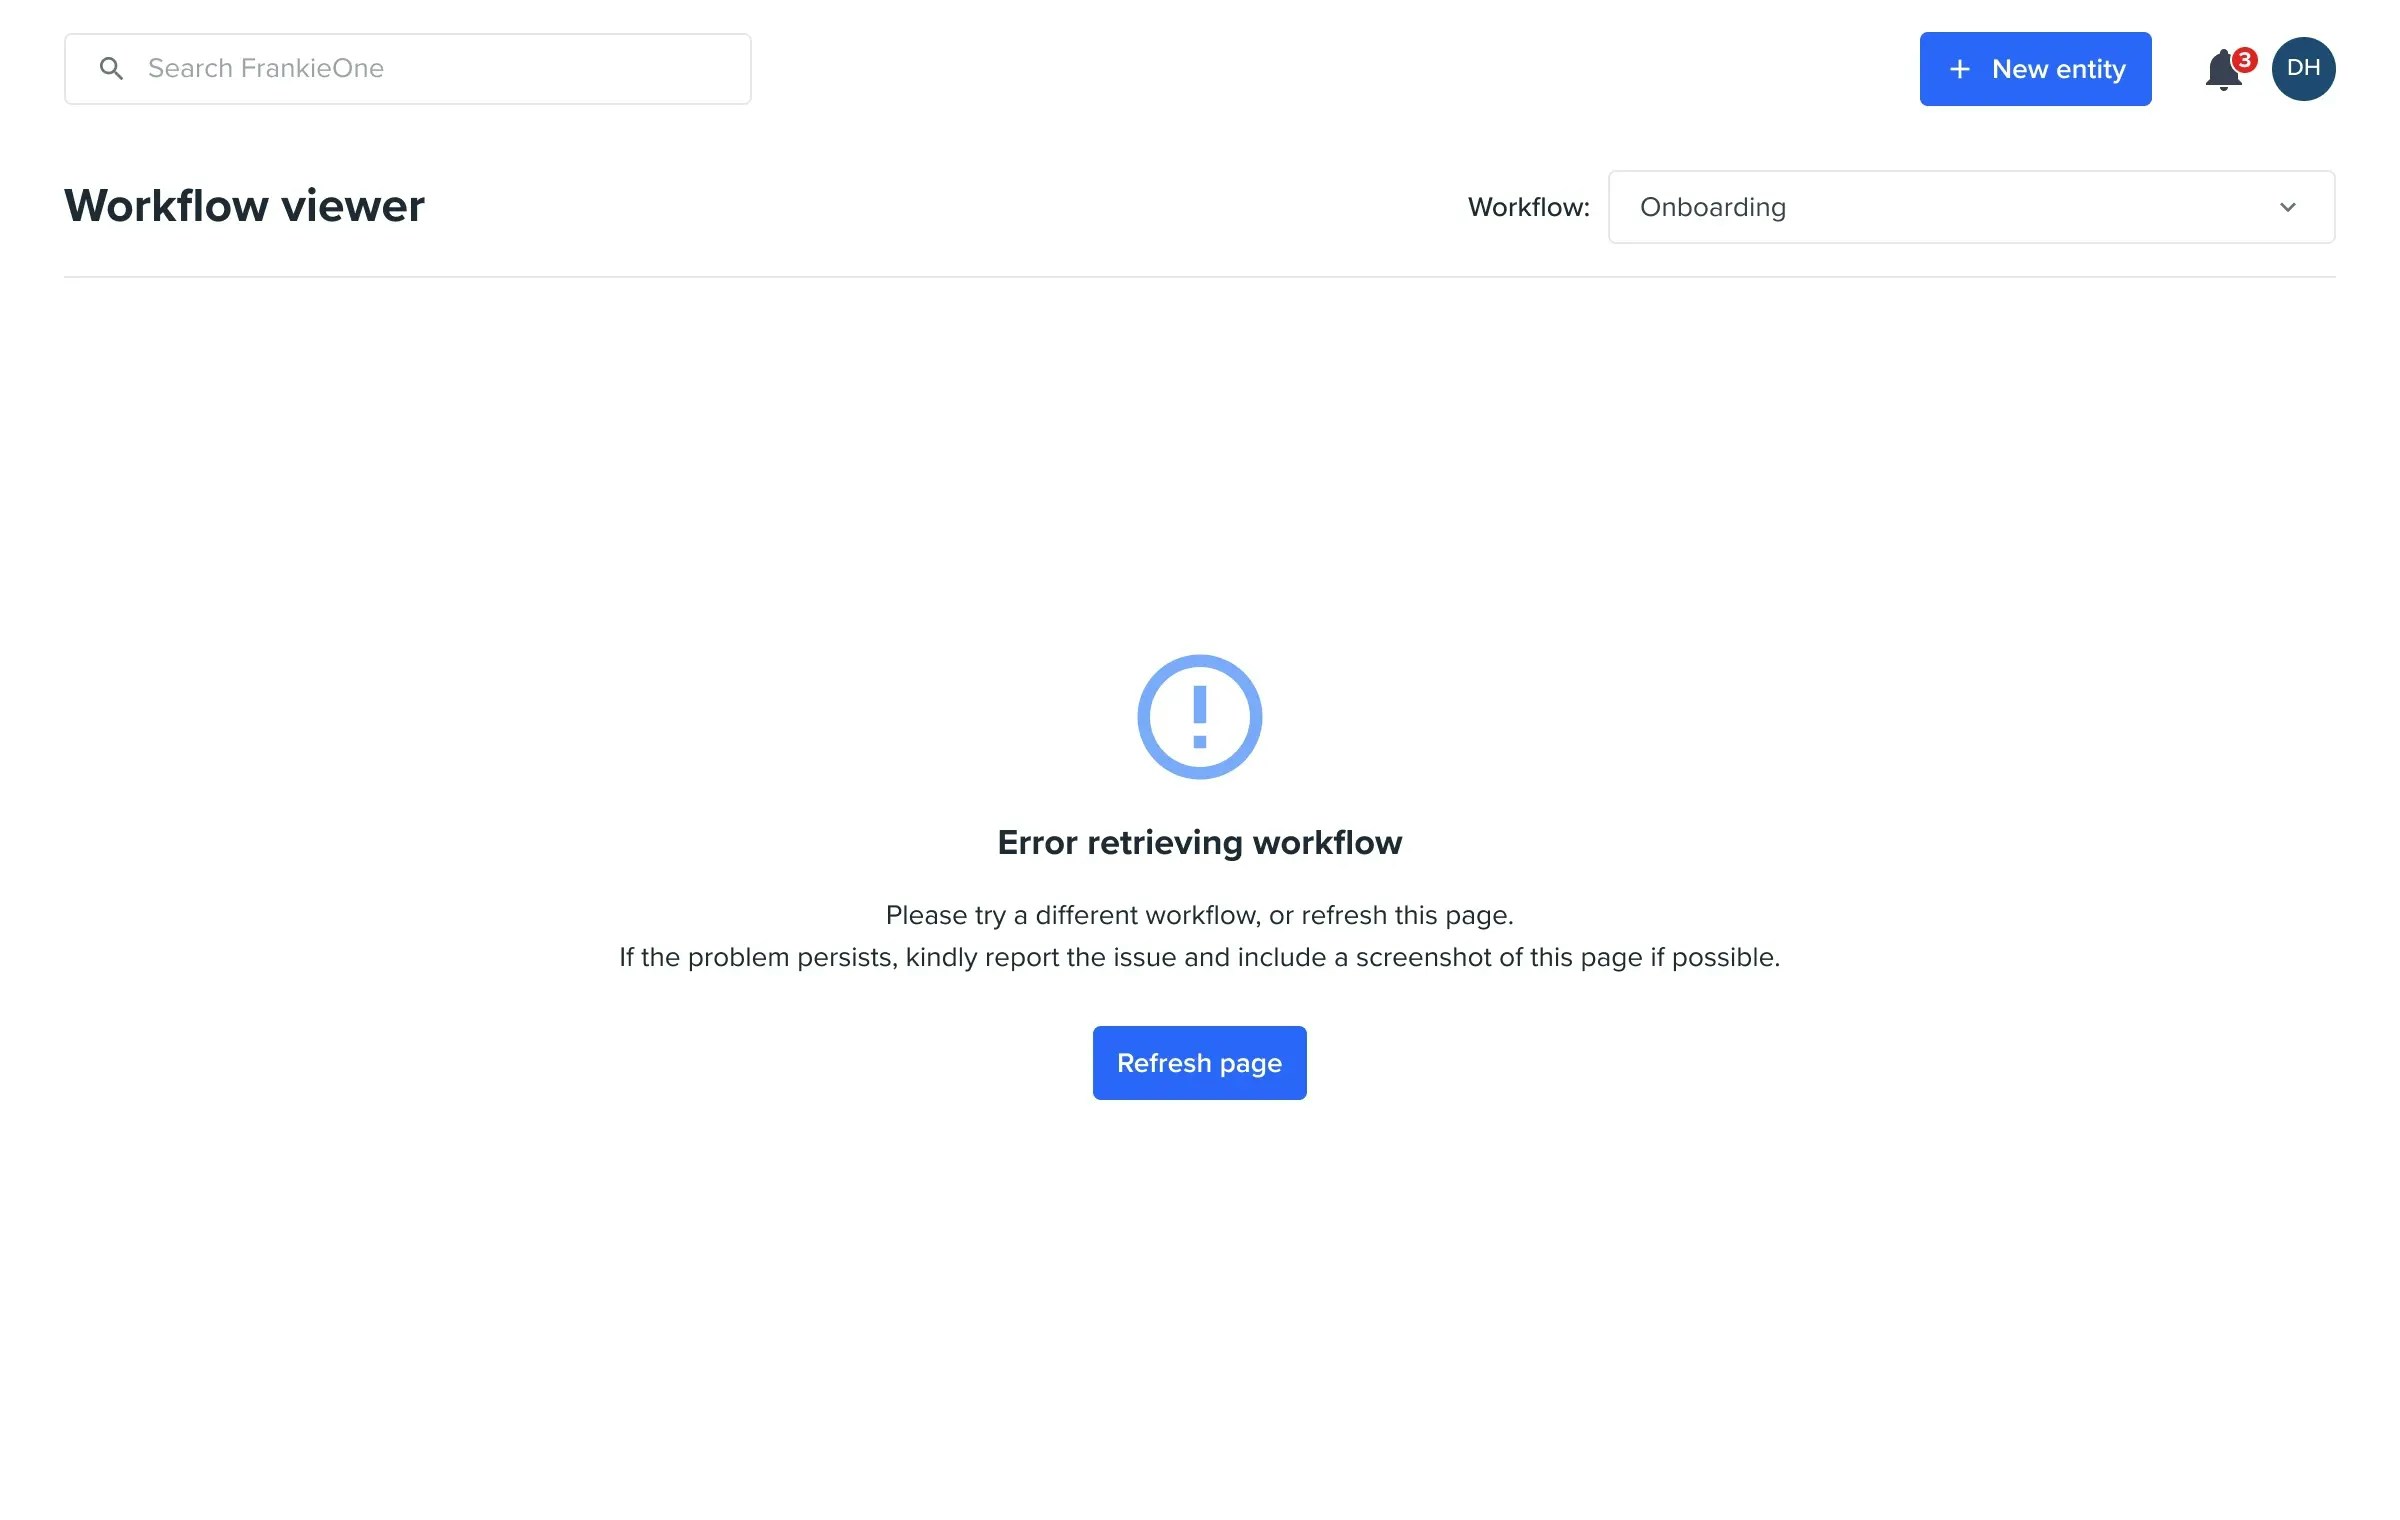The image size is (2400, 1520).
Task: Click the 'If the problem persists' message line
Action: tap(1199, 957)
